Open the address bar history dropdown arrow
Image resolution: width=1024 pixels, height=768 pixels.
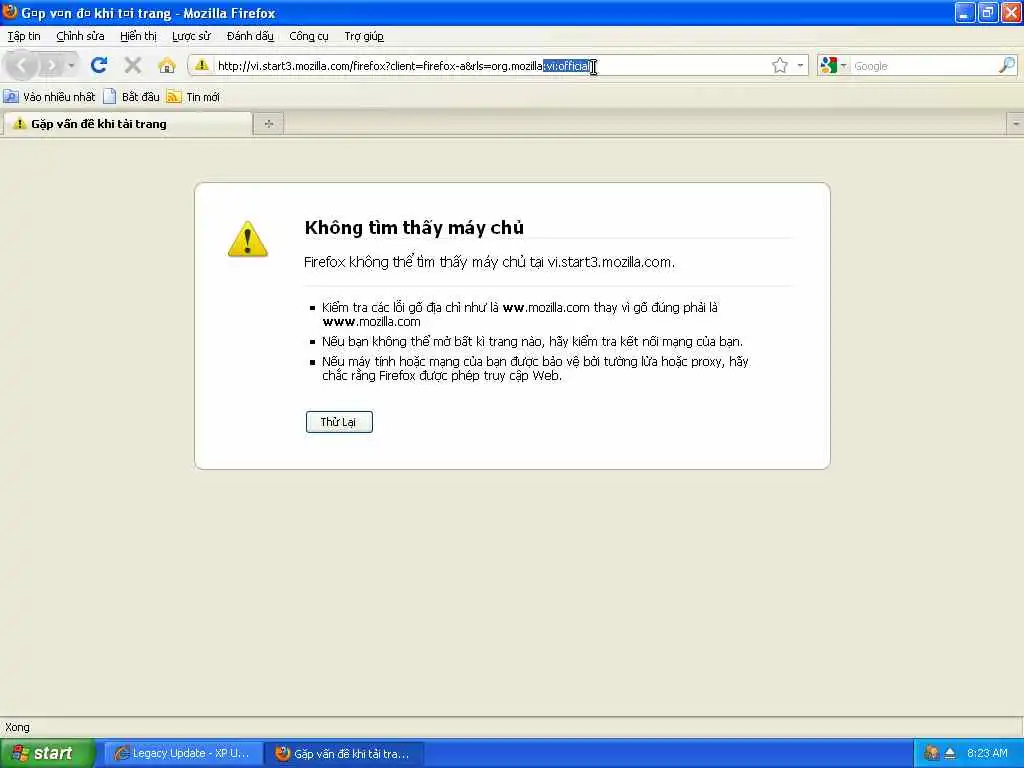pyautogui.click(x=800, y=65)
